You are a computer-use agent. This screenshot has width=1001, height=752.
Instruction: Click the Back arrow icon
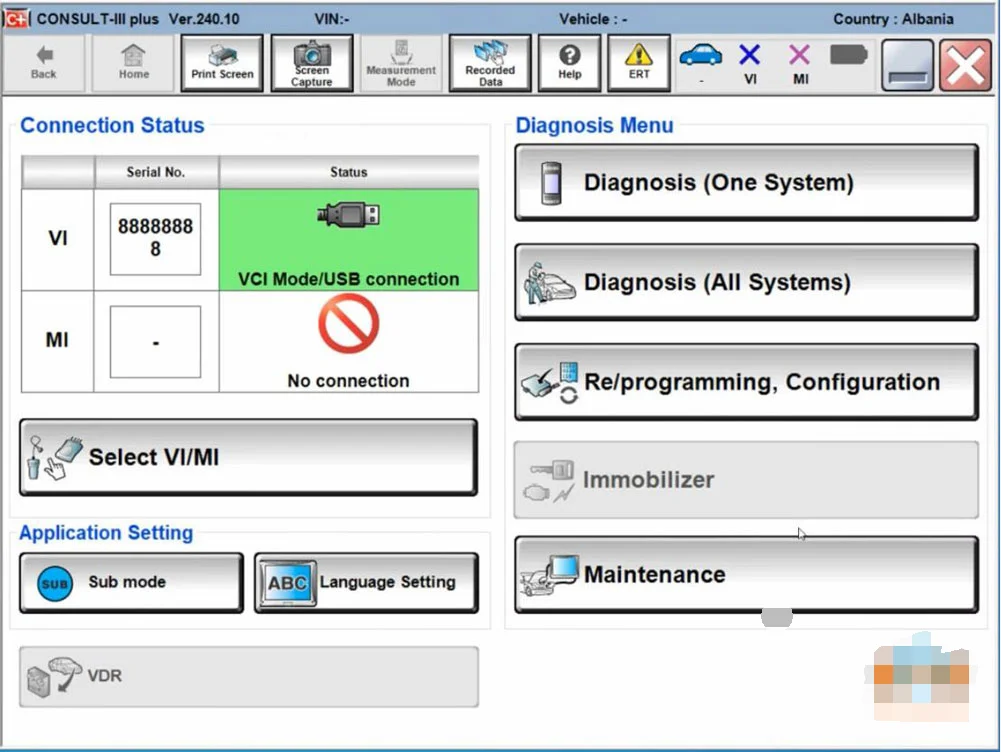44,62
